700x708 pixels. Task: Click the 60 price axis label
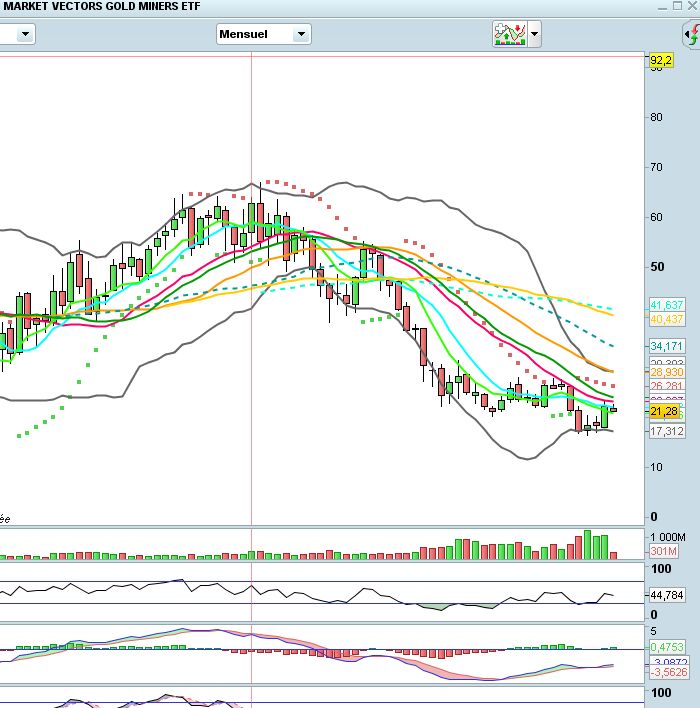pyautogui.click(x=656, y=217)
